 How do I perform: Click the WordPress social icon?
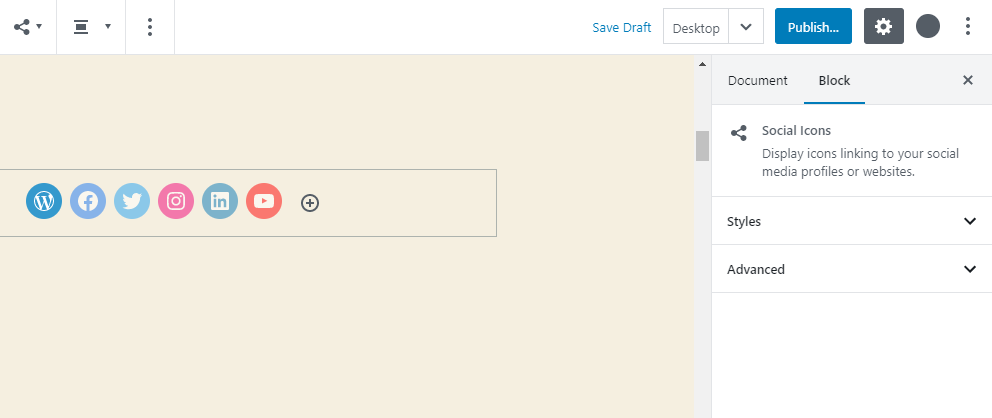click(44, 201)
